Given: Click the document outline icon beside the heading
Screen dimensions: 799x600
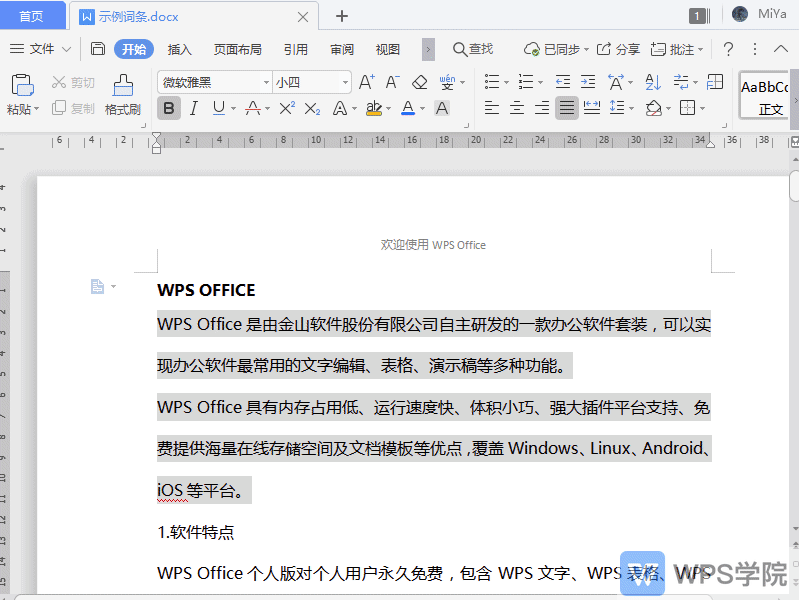Looking at the screenshot, I should tap(97, 286).
